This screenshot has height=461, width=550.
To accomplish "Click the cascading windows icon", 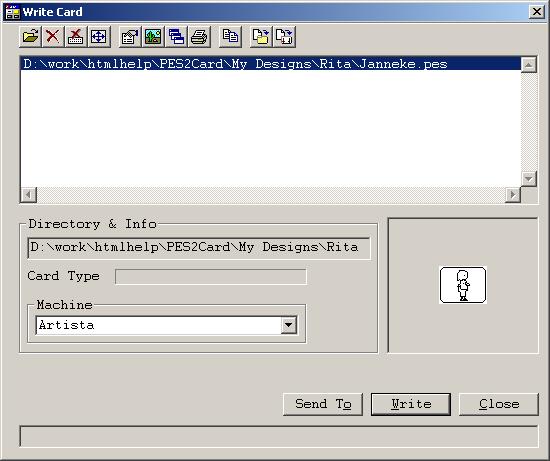I will click(x=176, y=36).
